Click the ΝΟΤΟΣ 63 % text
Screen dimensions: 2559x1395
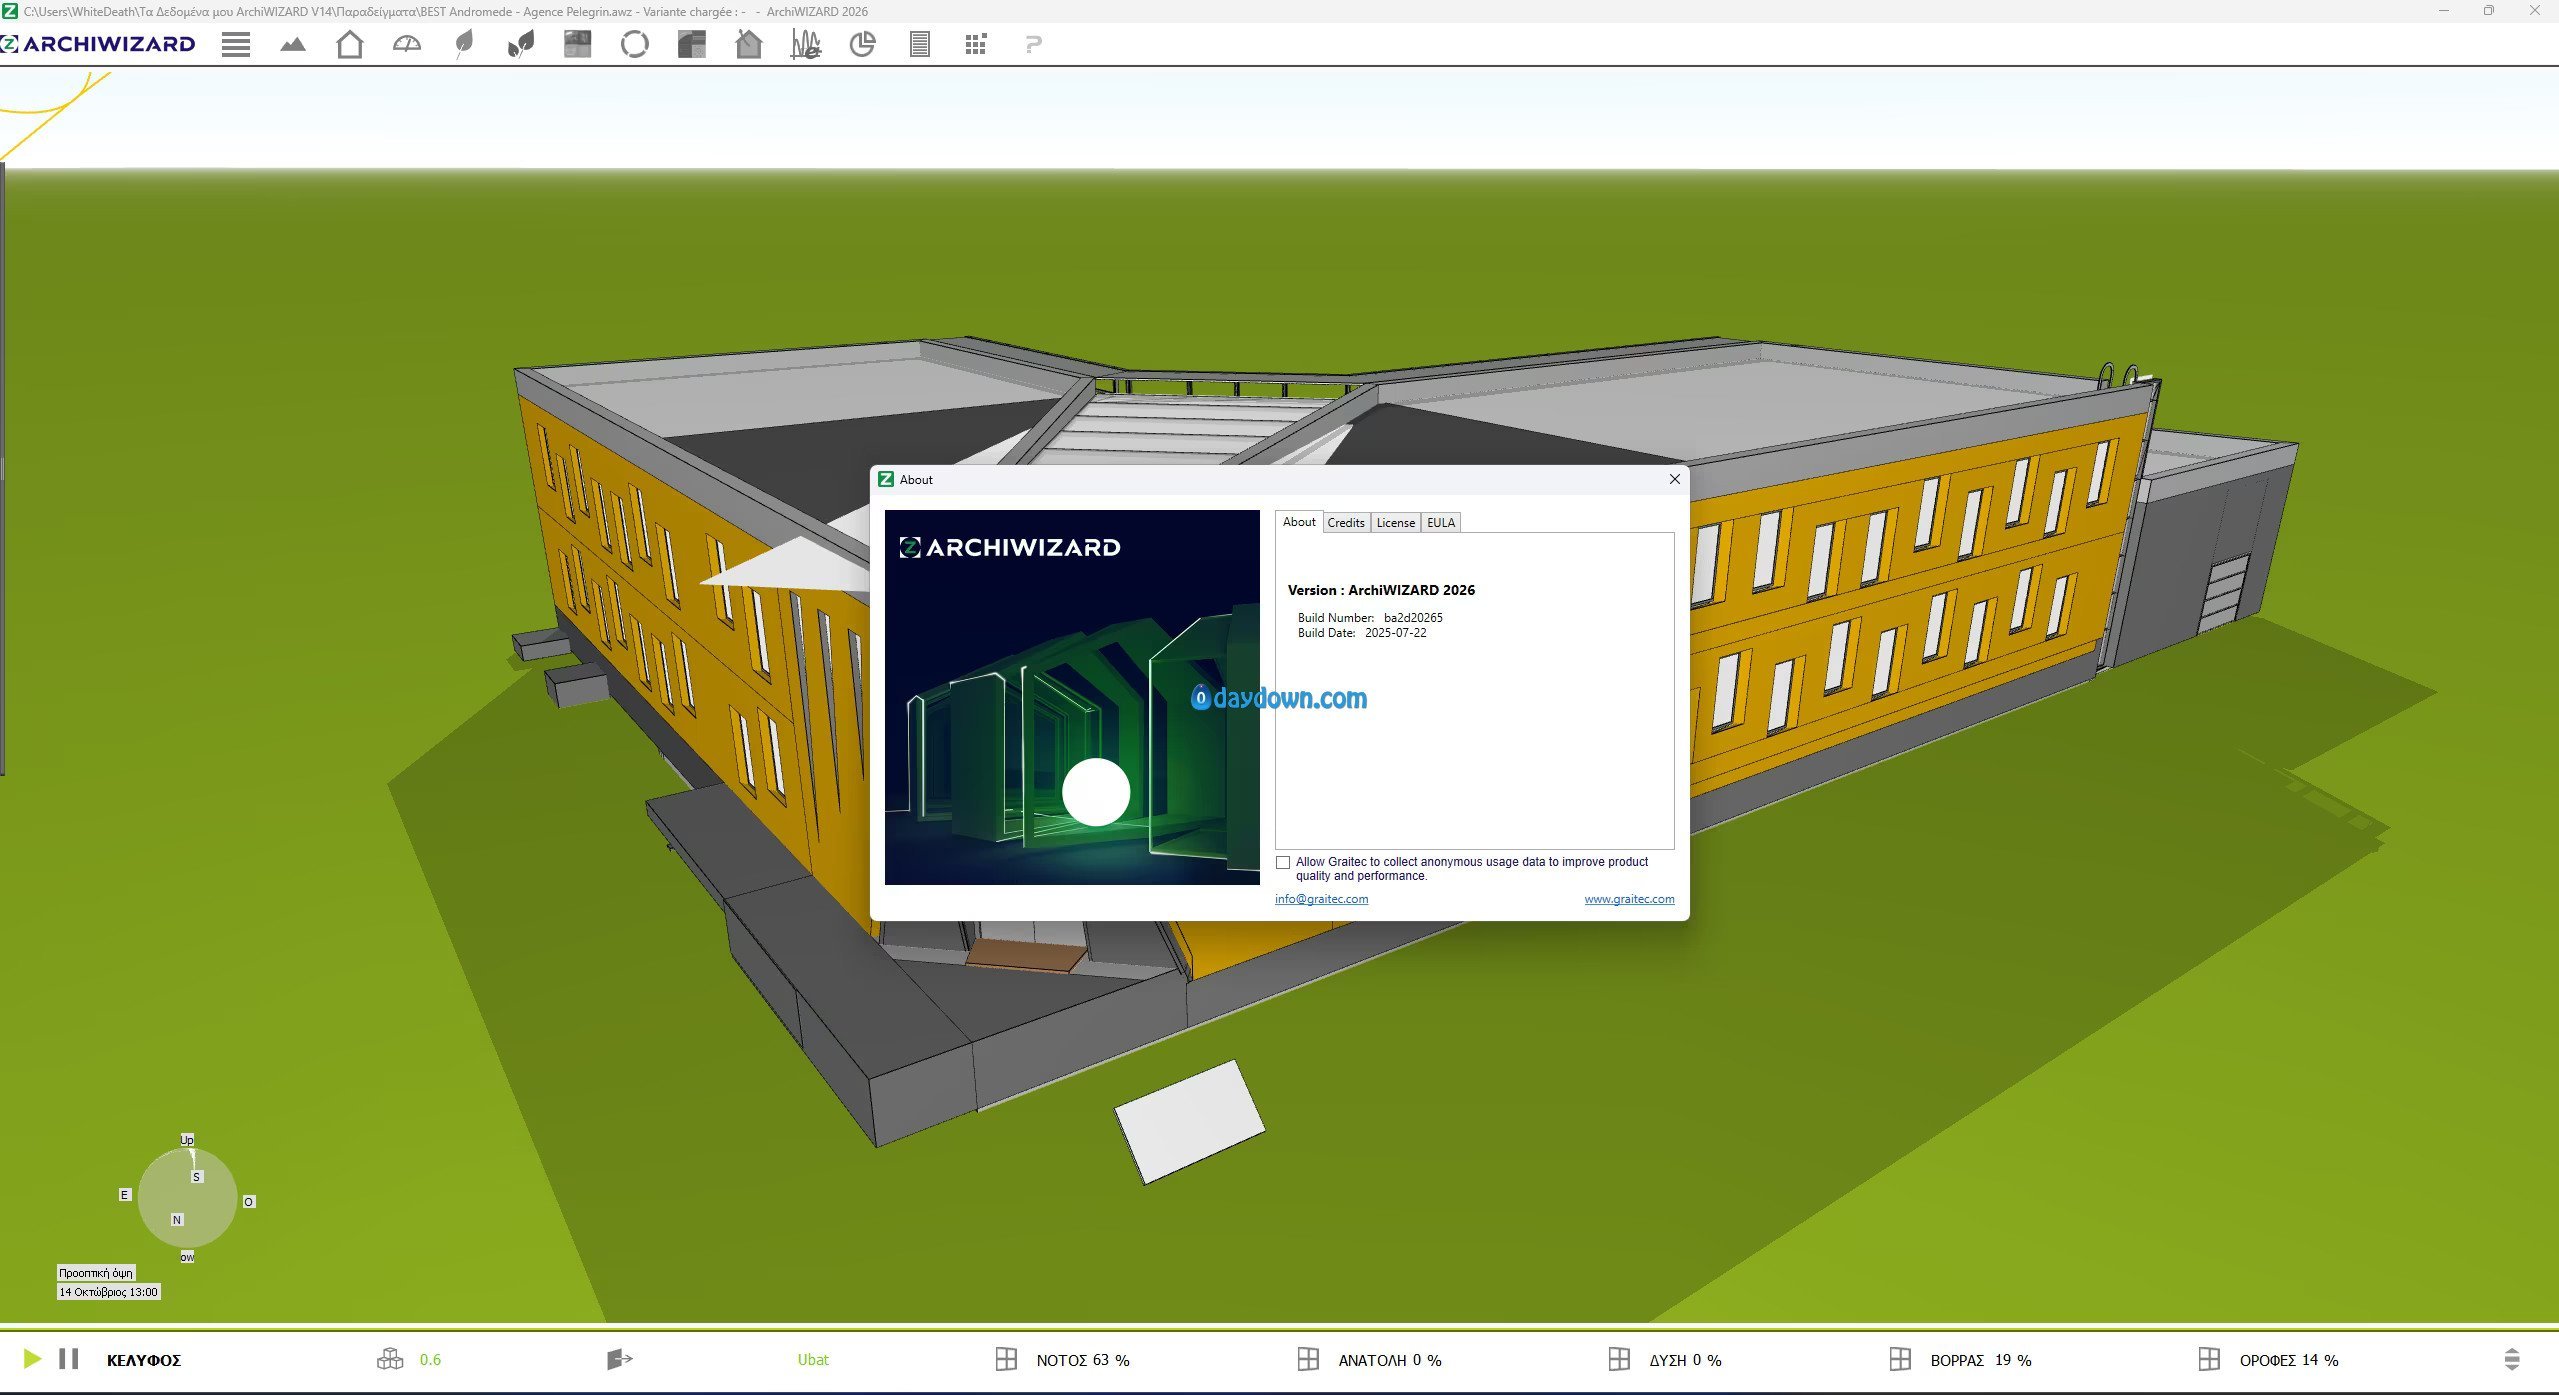pos(1083,1360)
